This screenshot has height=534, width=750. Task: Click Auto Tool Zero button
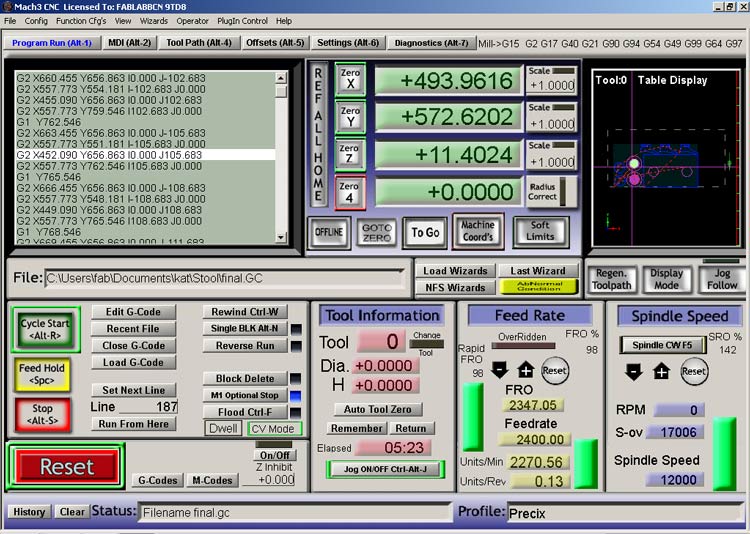378,410
